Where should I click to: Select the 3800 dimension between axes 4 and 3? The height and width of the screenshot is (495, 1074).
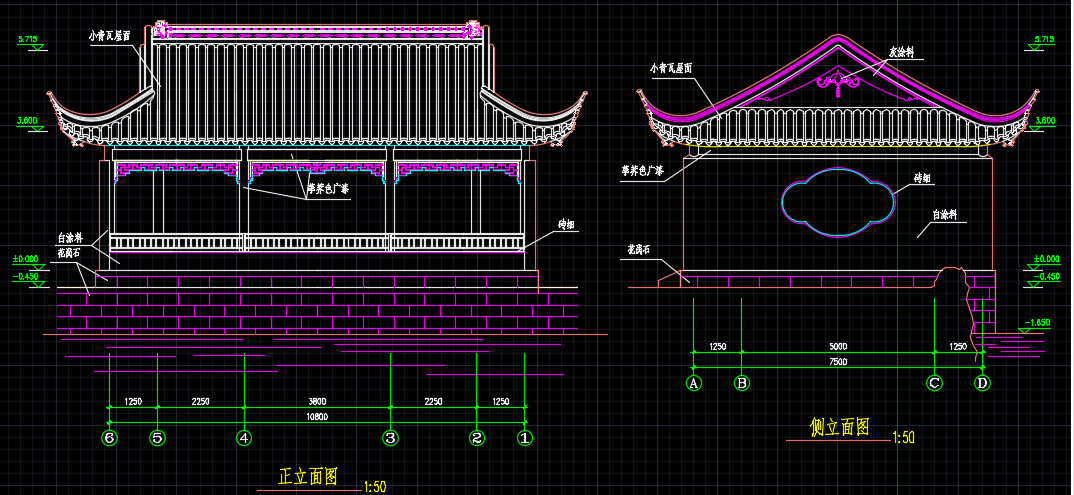(x=316, y=401)
